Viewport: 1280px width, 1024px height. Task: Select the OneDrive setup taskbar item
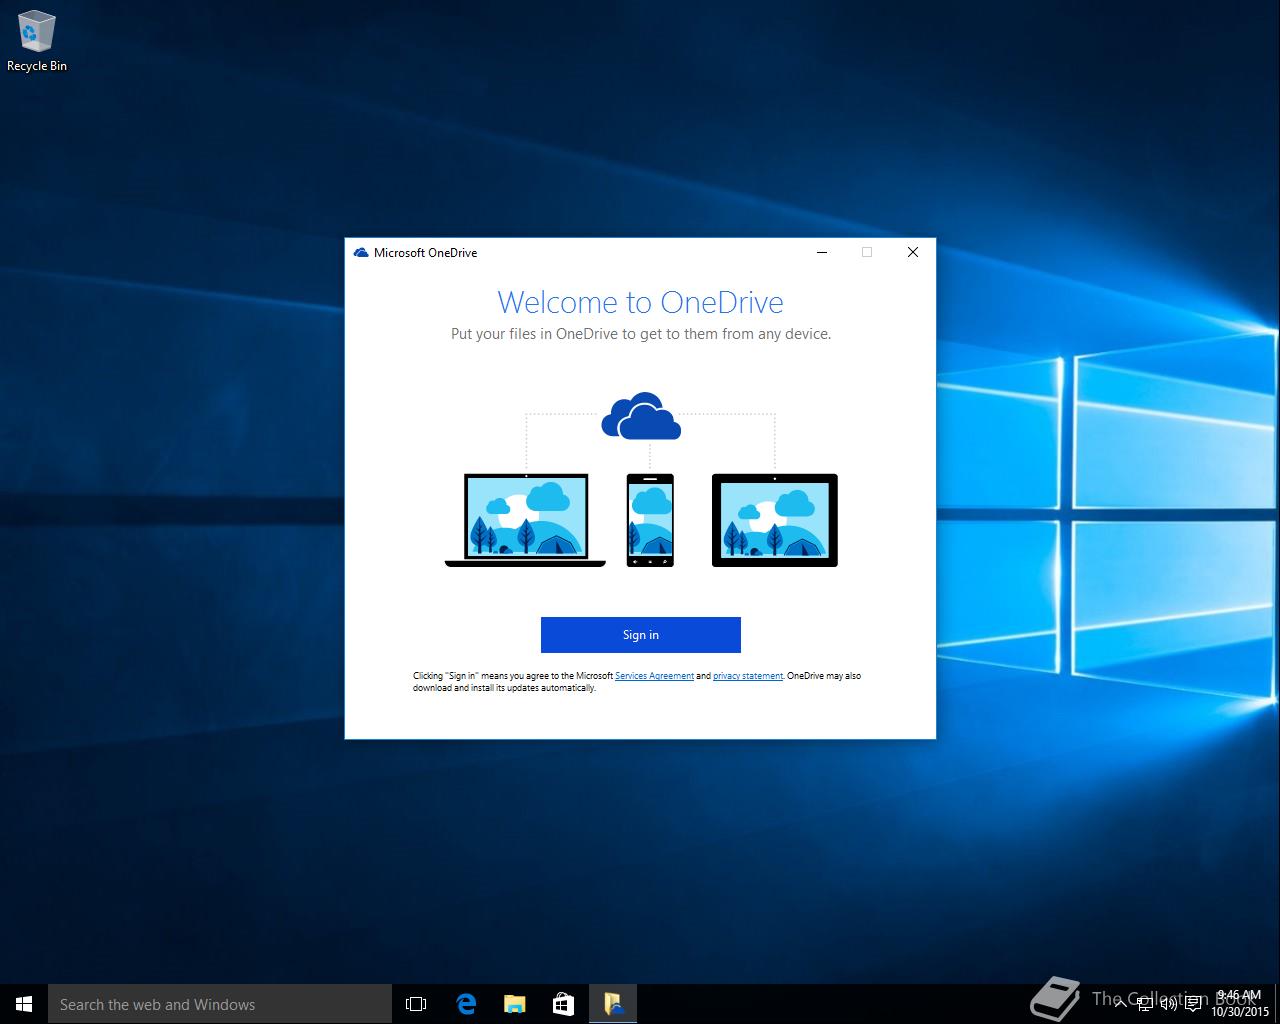pyautogui.click(x=613, y=1004)
